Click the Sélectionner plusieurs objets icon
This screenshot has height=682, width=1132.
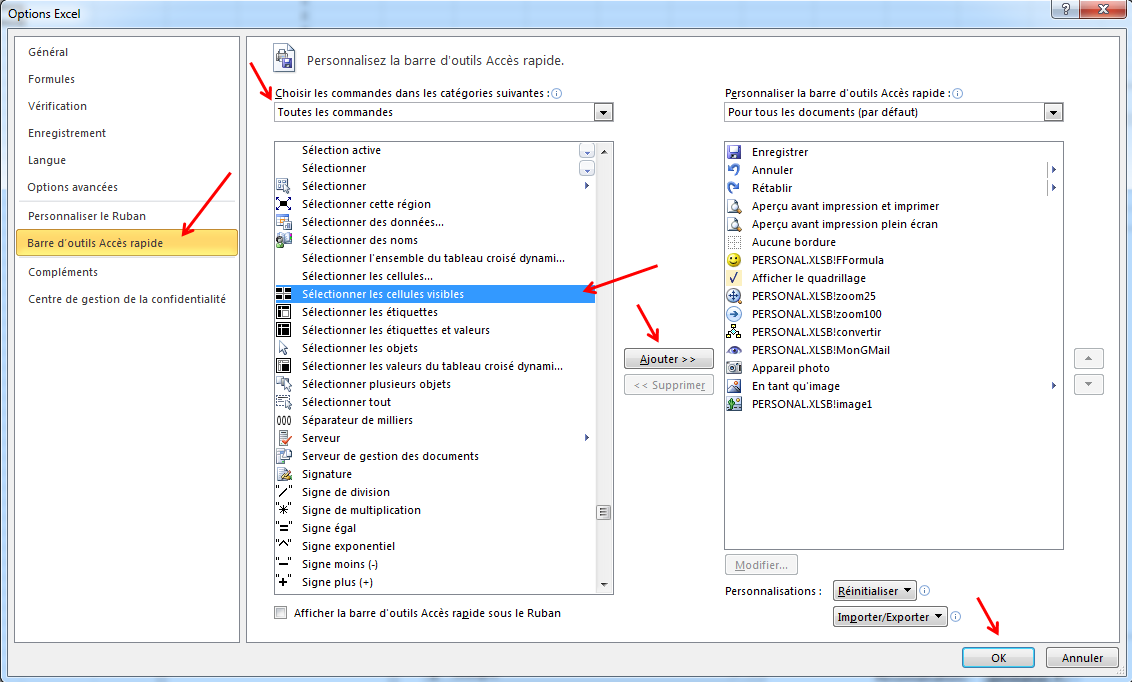284,385
